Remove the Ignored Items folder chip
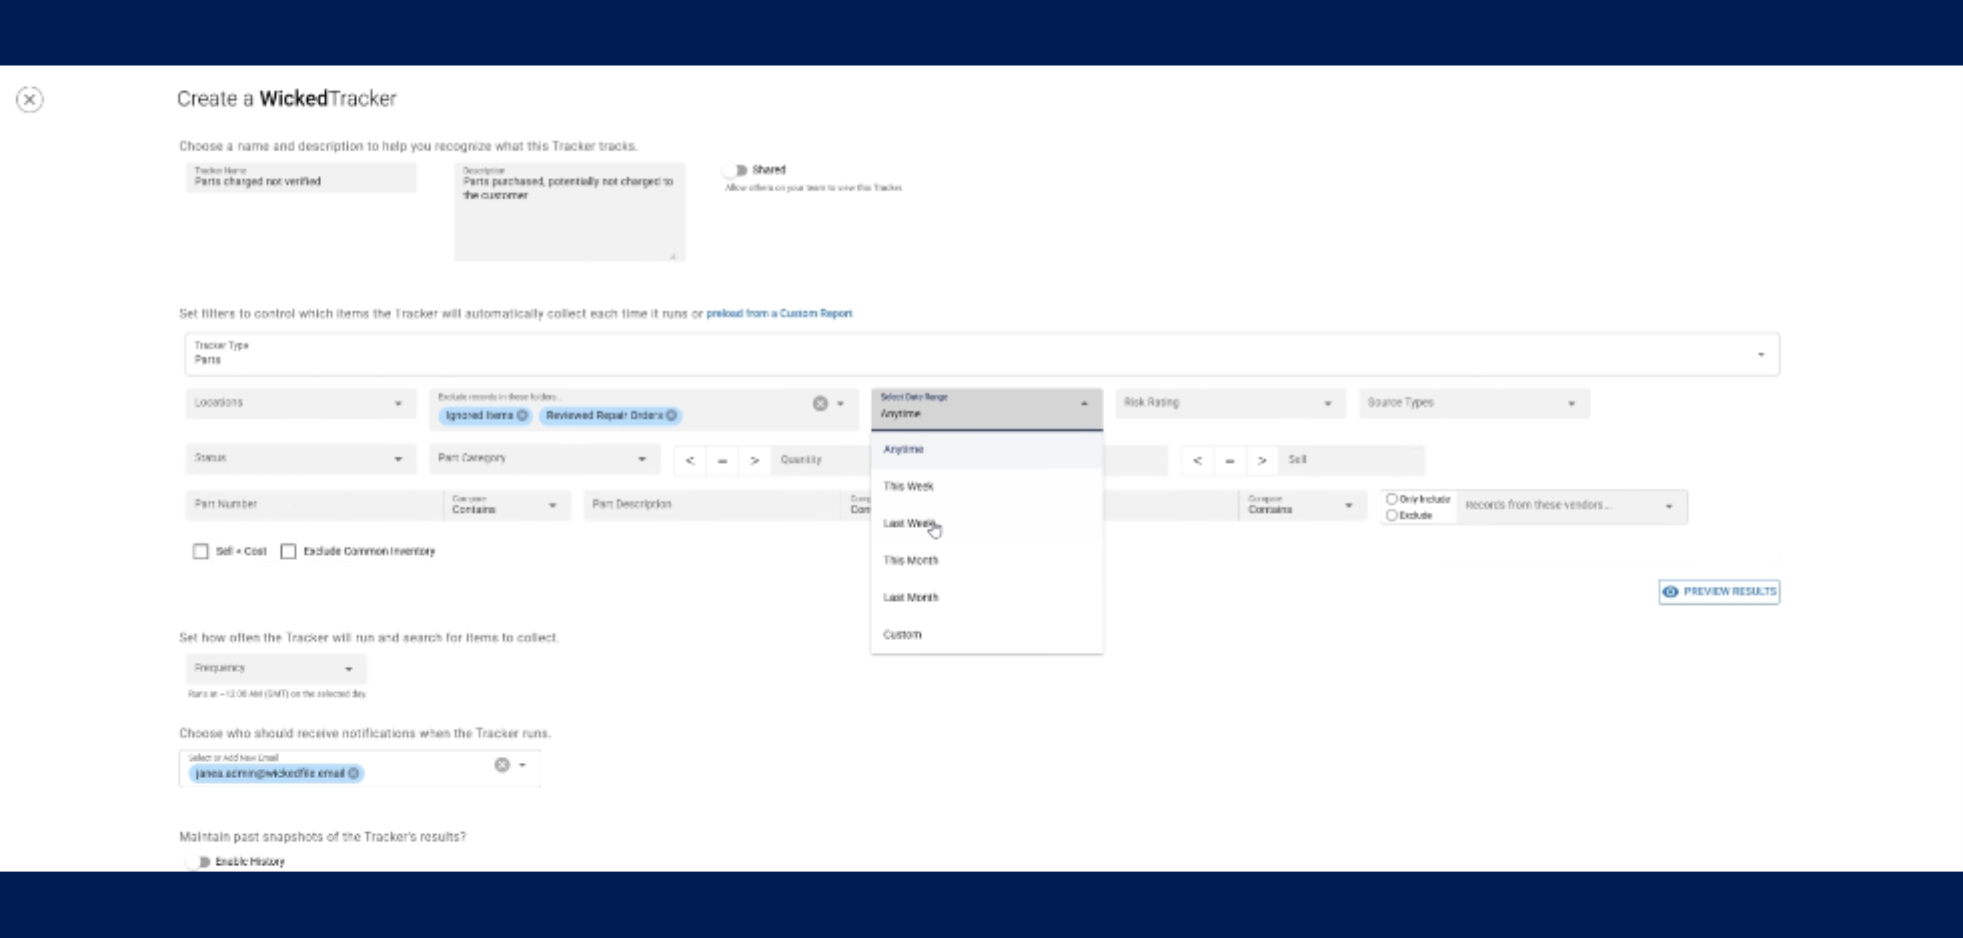 pyautogui.click(x=522, y=415)
